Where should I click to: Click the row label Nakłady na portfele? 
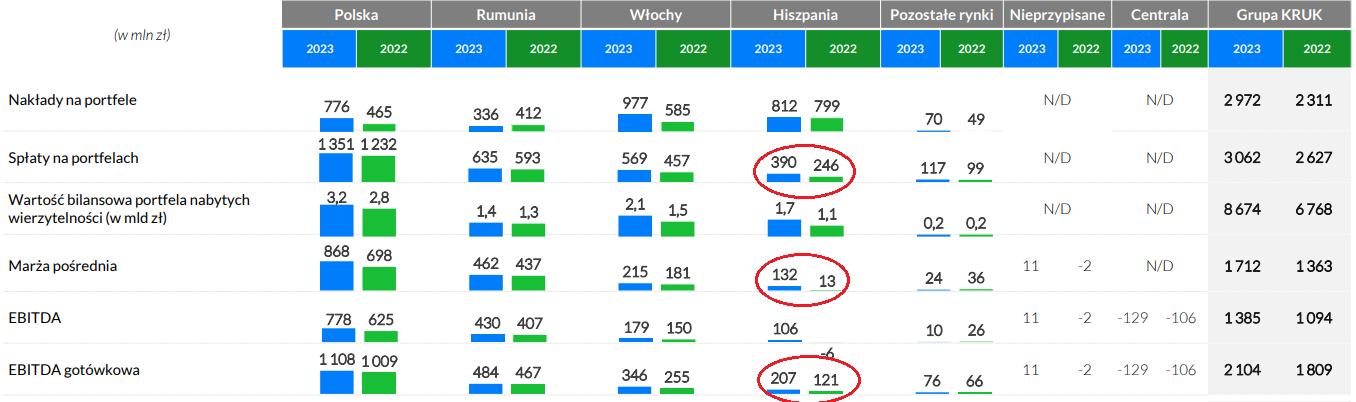pyautogui.click(x=72, y=100)
